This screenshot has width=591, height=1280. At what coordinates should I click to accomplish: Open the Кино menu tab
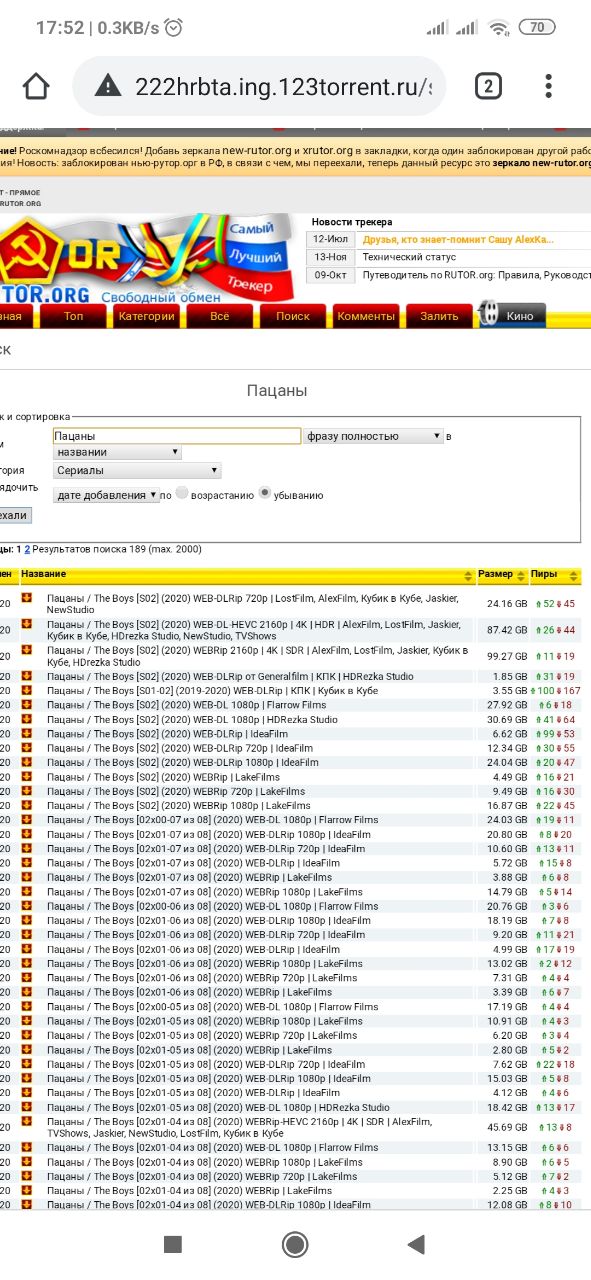[520, 316]
